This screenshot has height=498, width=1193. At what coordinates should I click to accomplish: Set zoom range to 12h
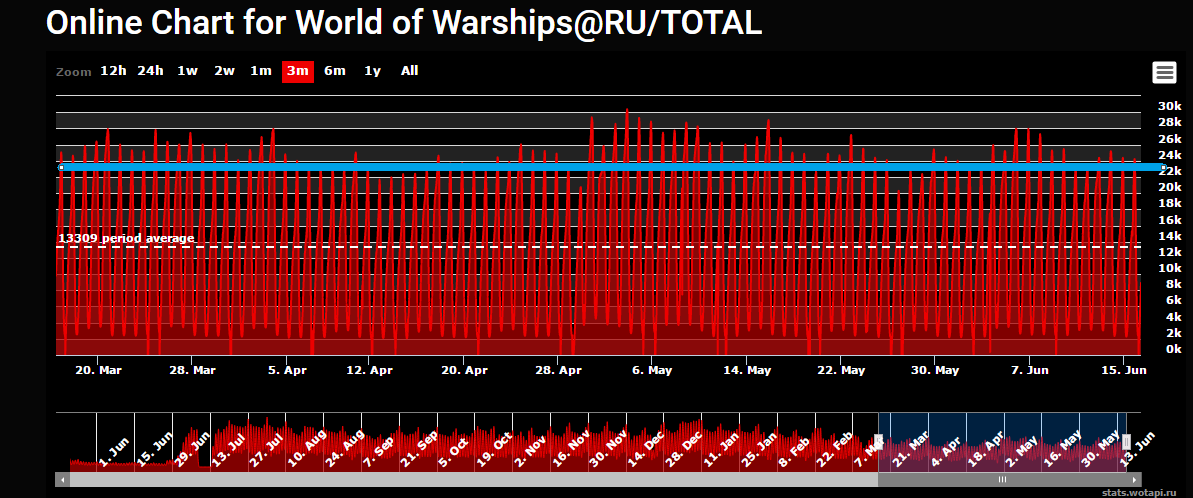[113, 71]
